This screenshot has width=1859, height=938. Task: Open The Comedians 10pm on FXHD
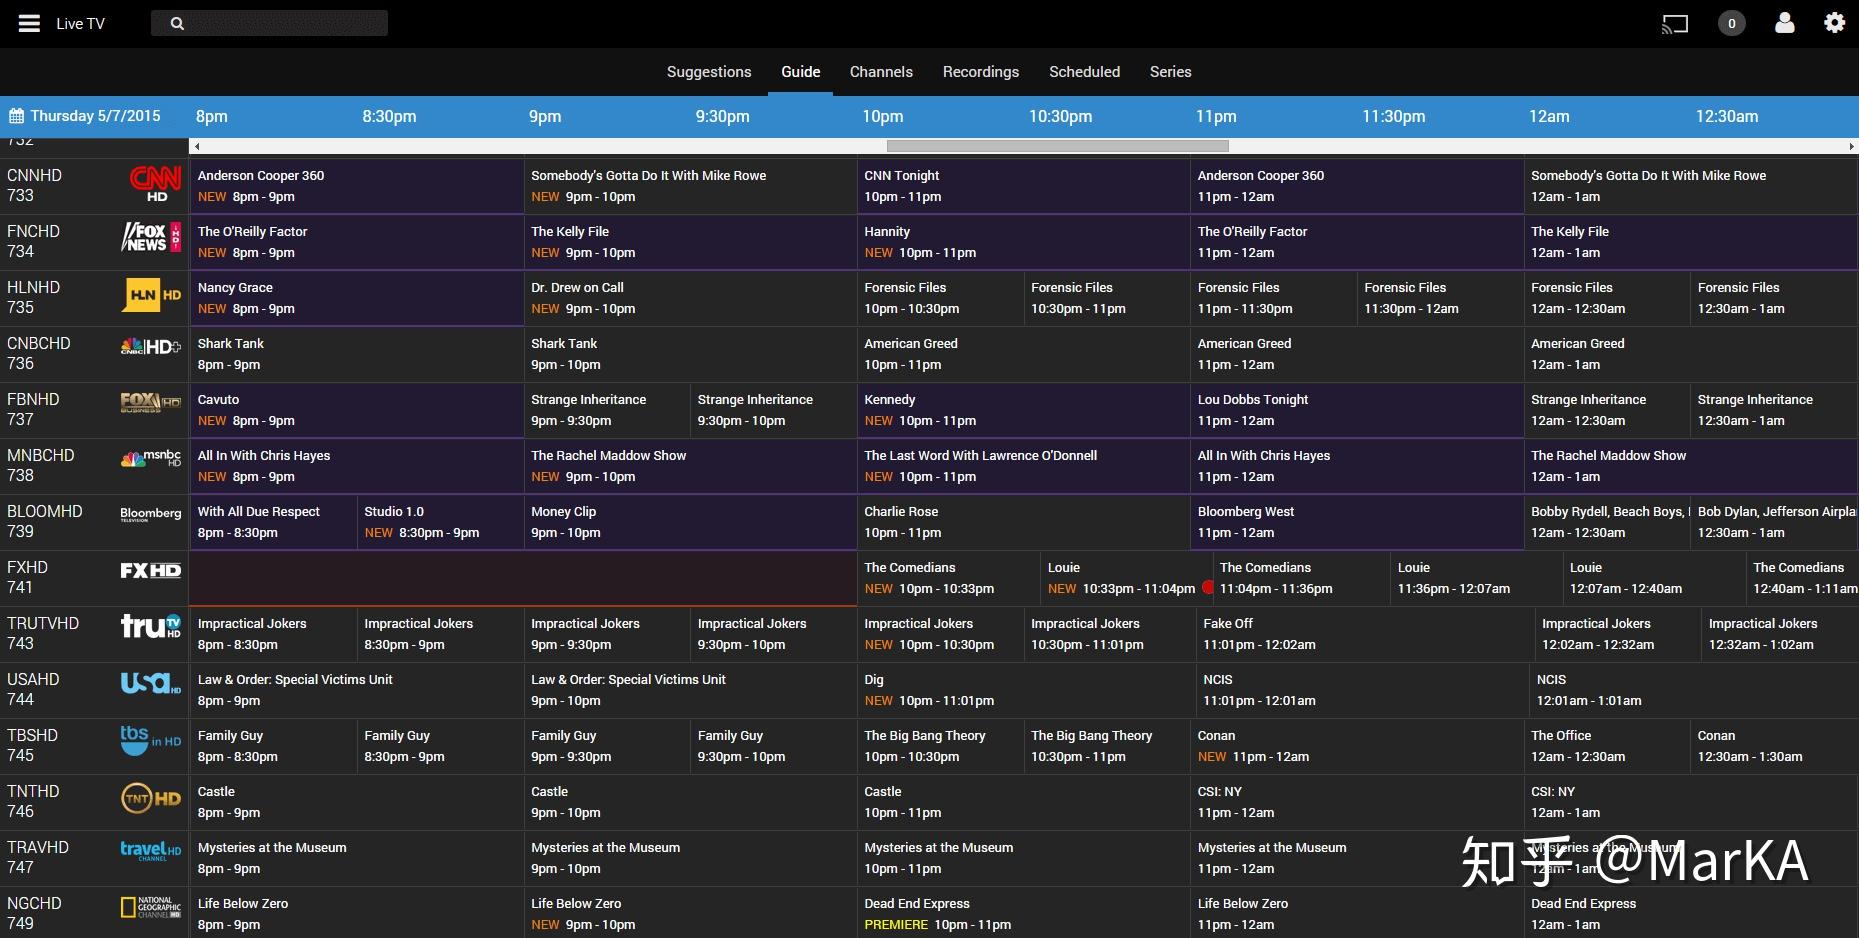pyautogui.click(x=949, y=578)
